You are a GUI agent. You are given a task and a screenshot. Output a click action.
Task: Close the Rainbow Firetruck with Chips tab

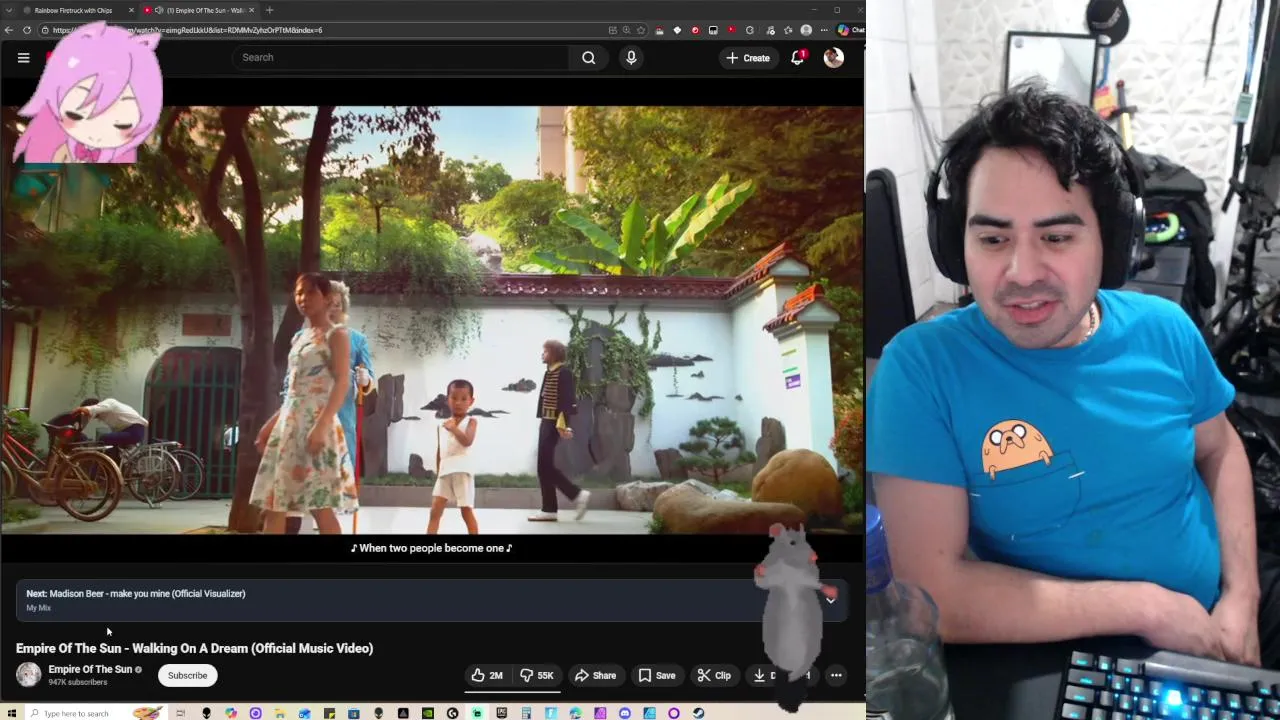[x=131, y=10]
